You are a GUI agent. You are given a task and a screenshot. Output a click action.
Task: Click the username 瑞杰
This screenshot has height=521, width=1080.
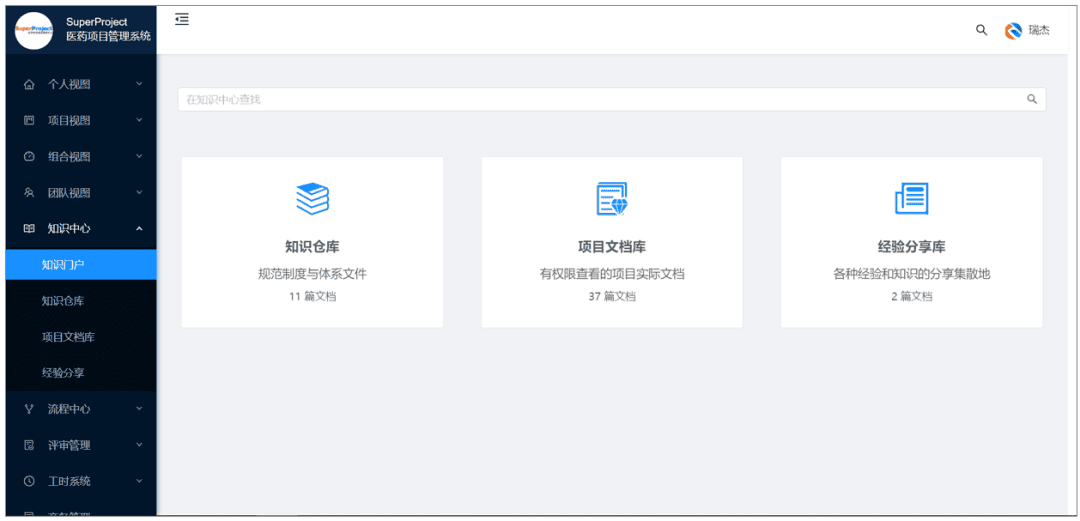point(1039,31)
